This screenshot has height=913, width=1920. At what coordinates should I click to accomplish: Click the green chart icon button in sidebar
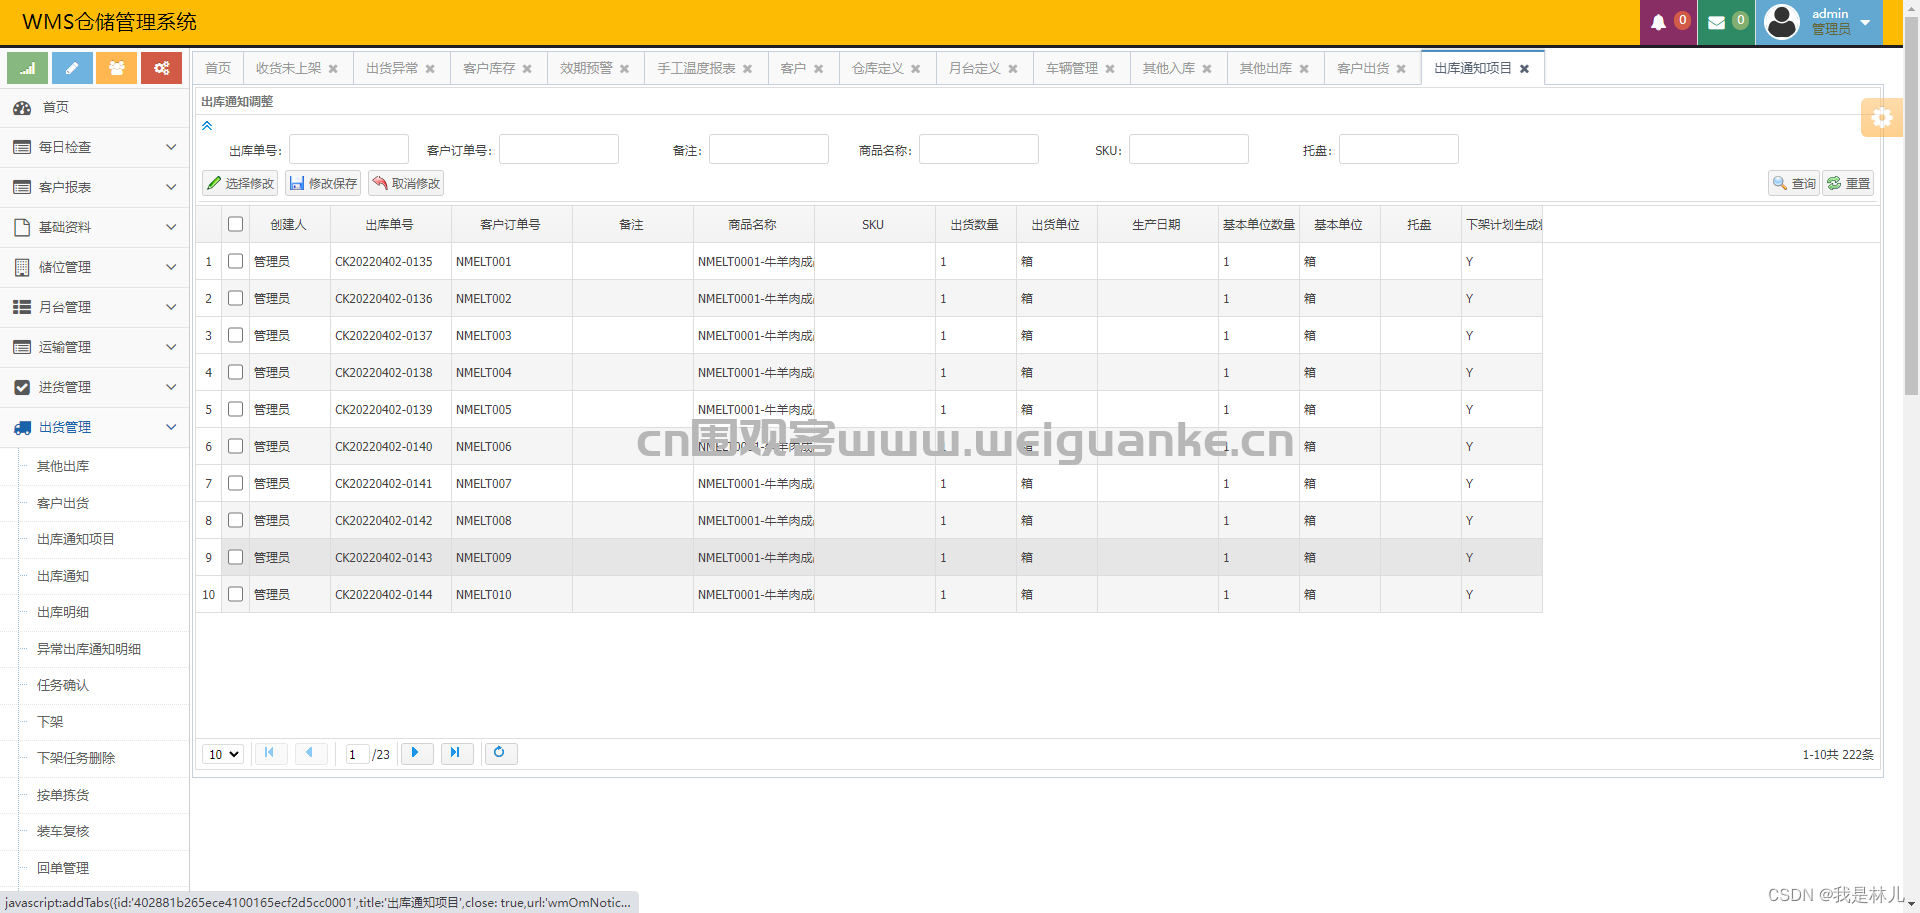click(28, 68)
